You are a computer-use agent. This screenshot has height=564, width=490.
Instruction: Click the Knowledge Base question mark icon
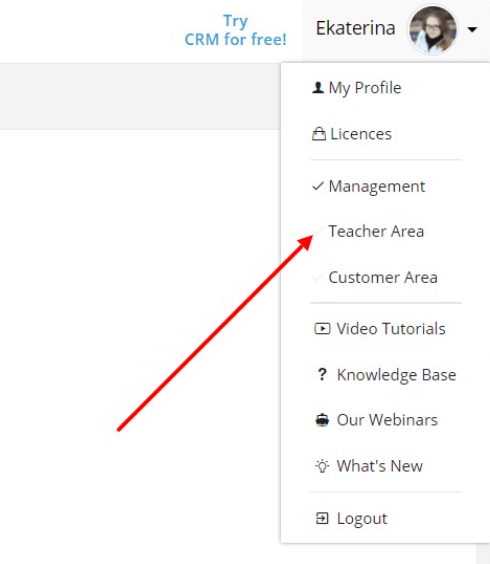[x=322, y=374]
